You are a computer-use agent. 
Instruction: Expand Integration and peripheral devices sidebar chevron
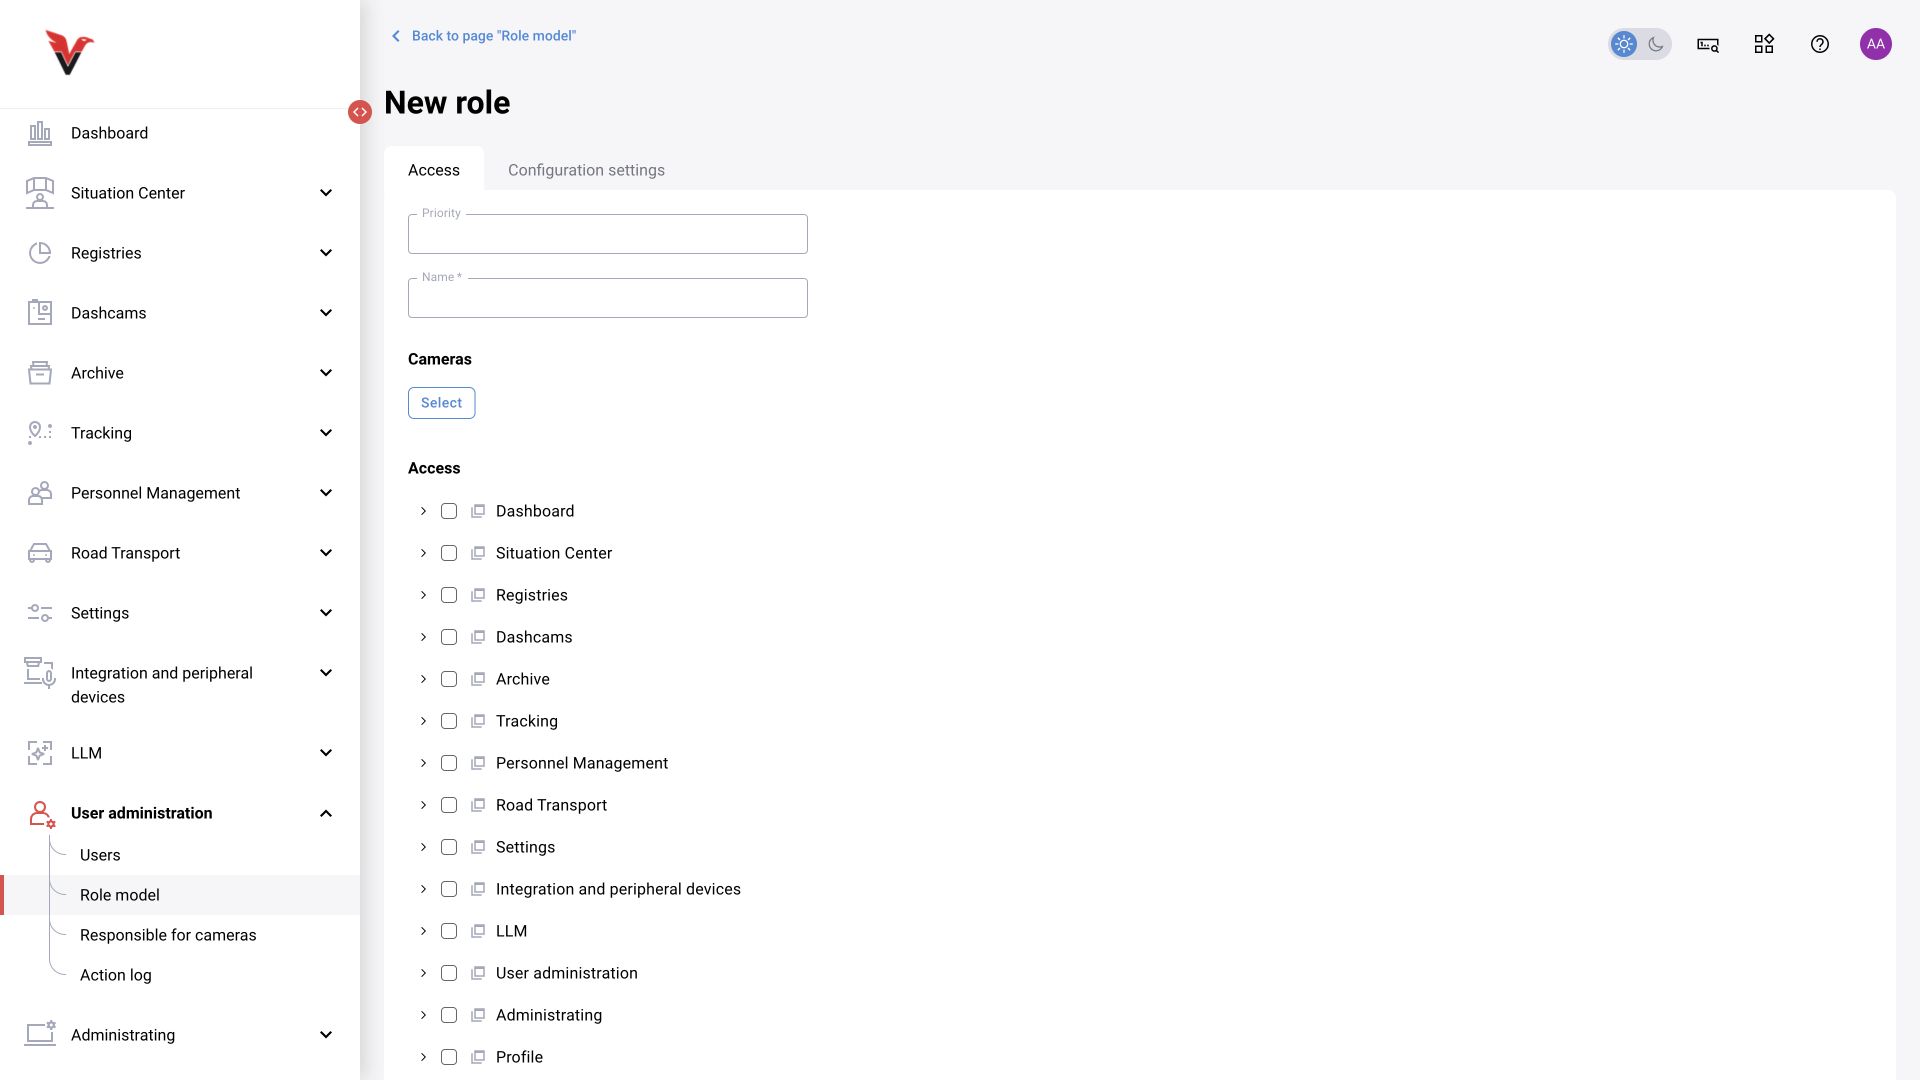point(326,673)
